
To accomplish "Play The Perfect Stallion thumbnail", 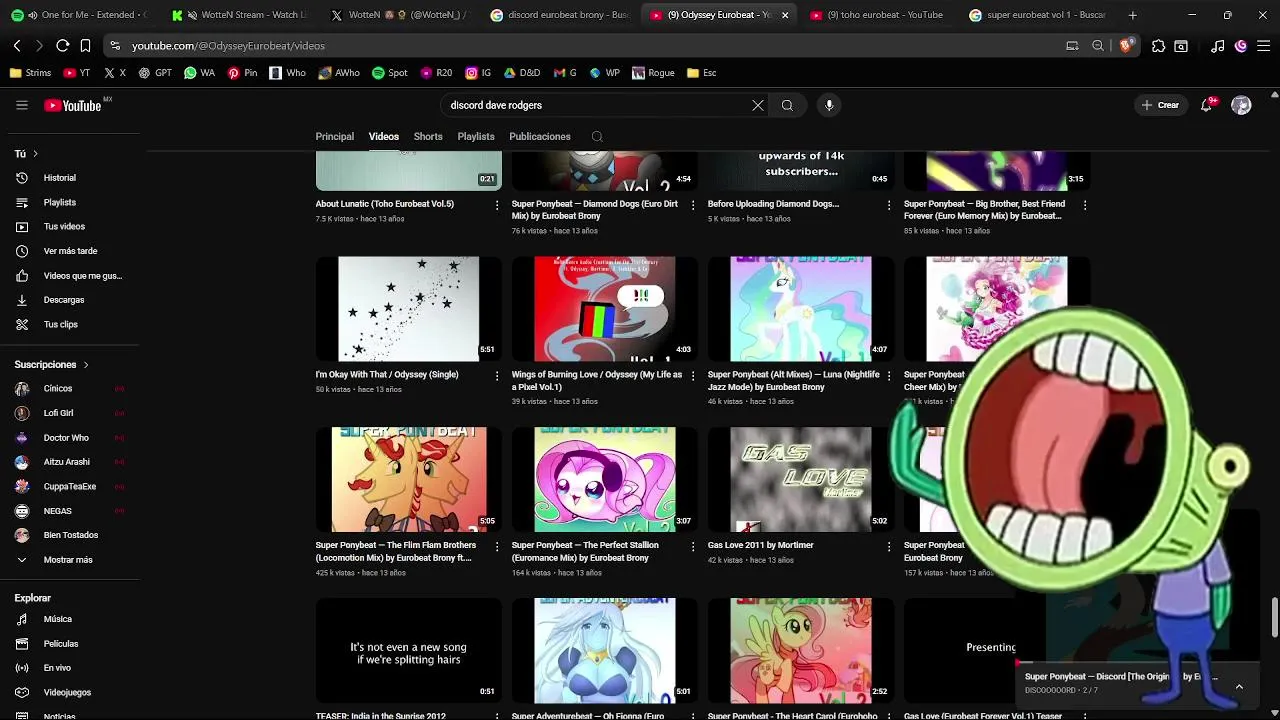I will coord(604,480).
